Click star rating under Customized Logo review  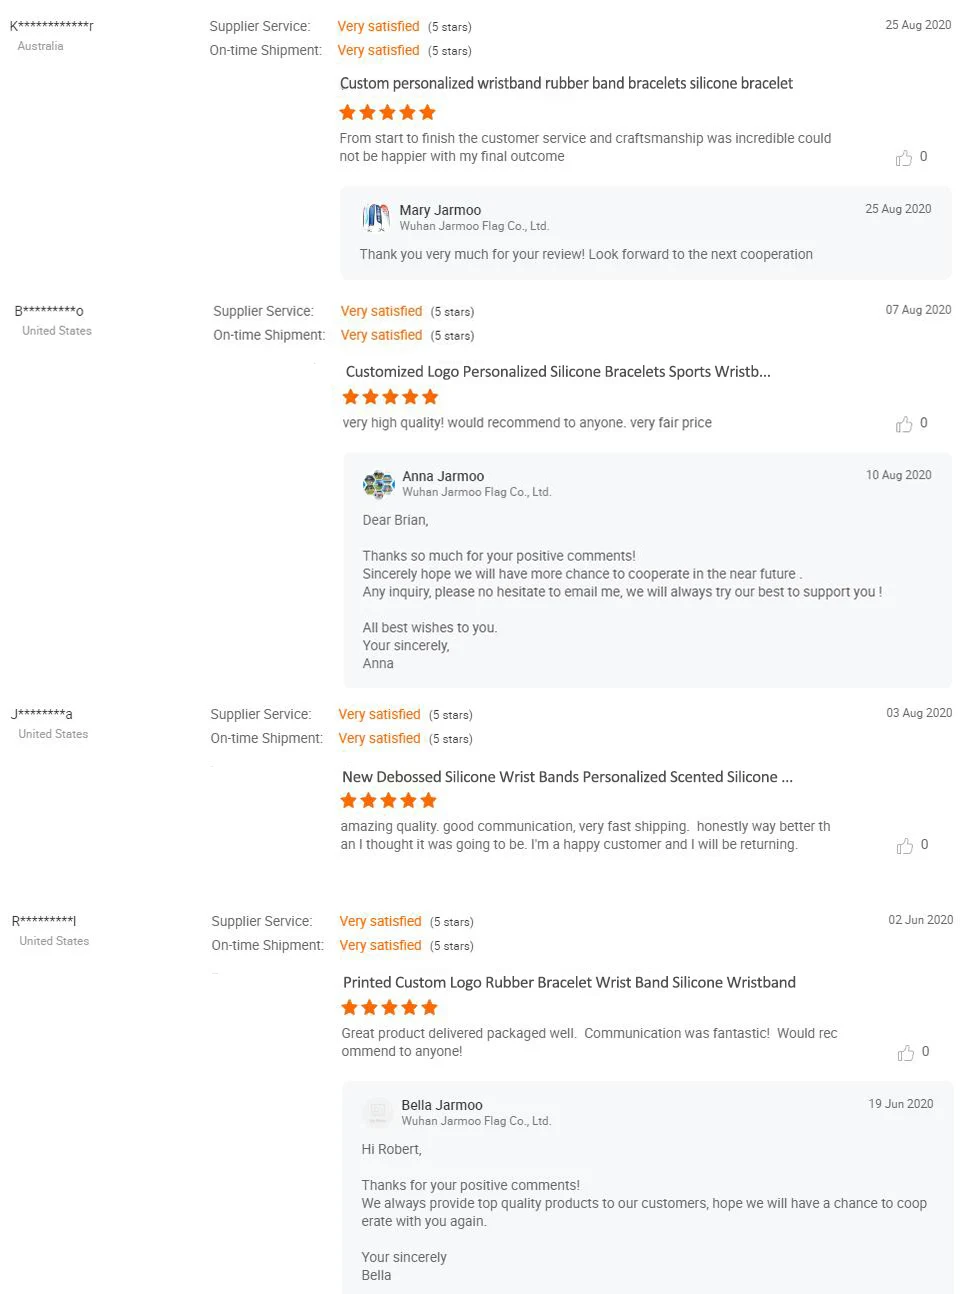click(x=390, y=397)
